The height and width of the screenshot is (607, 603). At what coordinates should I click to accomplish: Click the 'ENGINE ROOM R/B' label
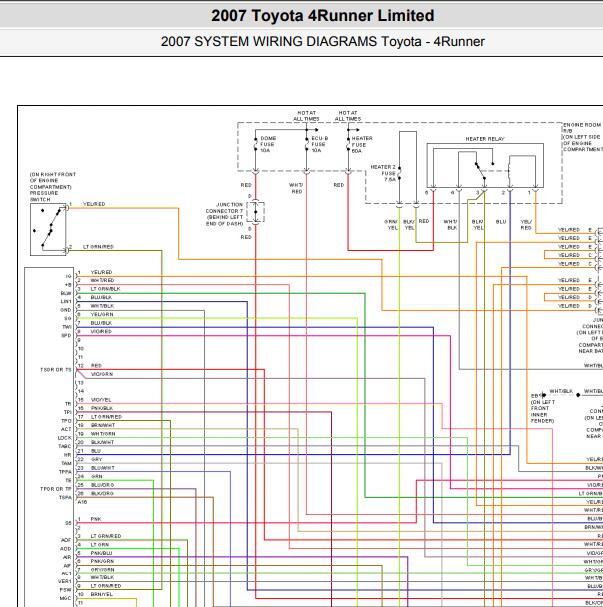click(582, 128)
